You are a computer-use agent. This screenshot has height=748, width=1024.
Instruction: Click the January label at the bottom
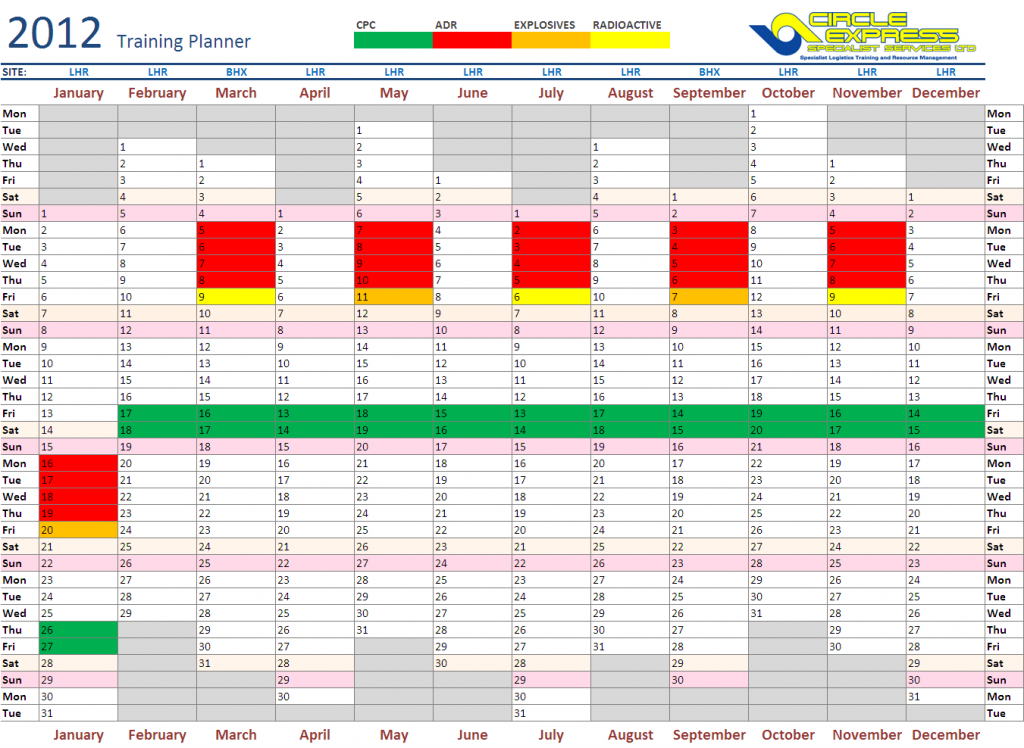(78, 735)
